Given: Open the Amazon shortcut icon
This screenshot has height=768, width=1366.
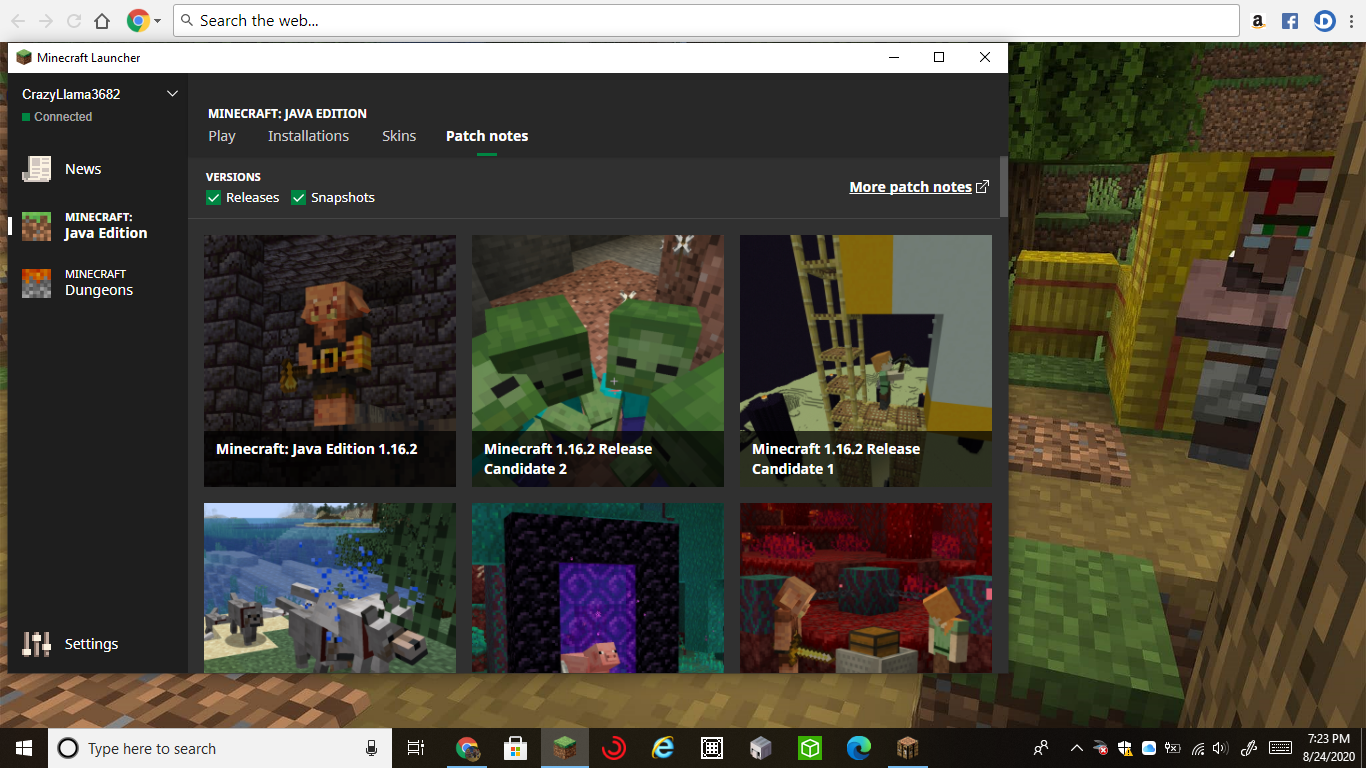Looking at the screenshot, I should [1258, 21].
